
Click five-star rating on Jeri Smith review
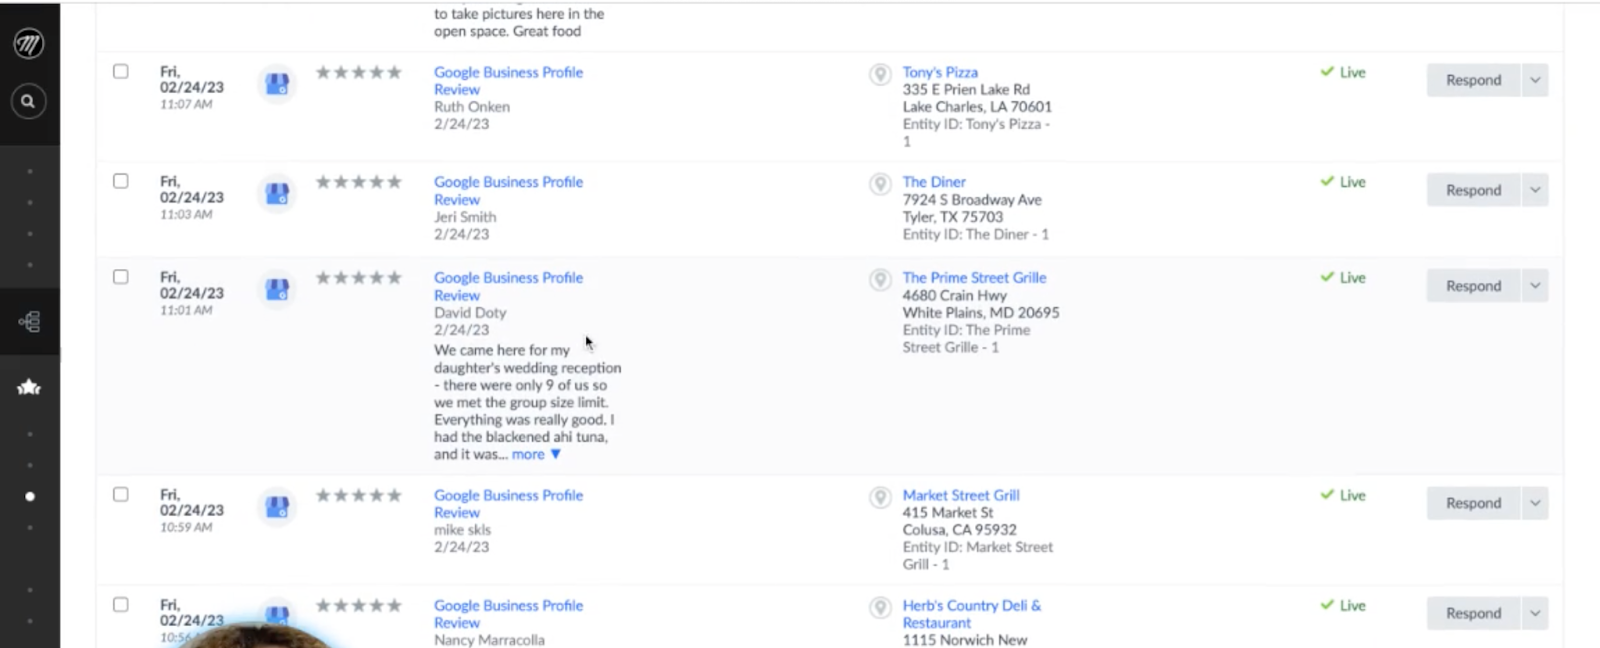pyautogui.click(x=358, y=182)
